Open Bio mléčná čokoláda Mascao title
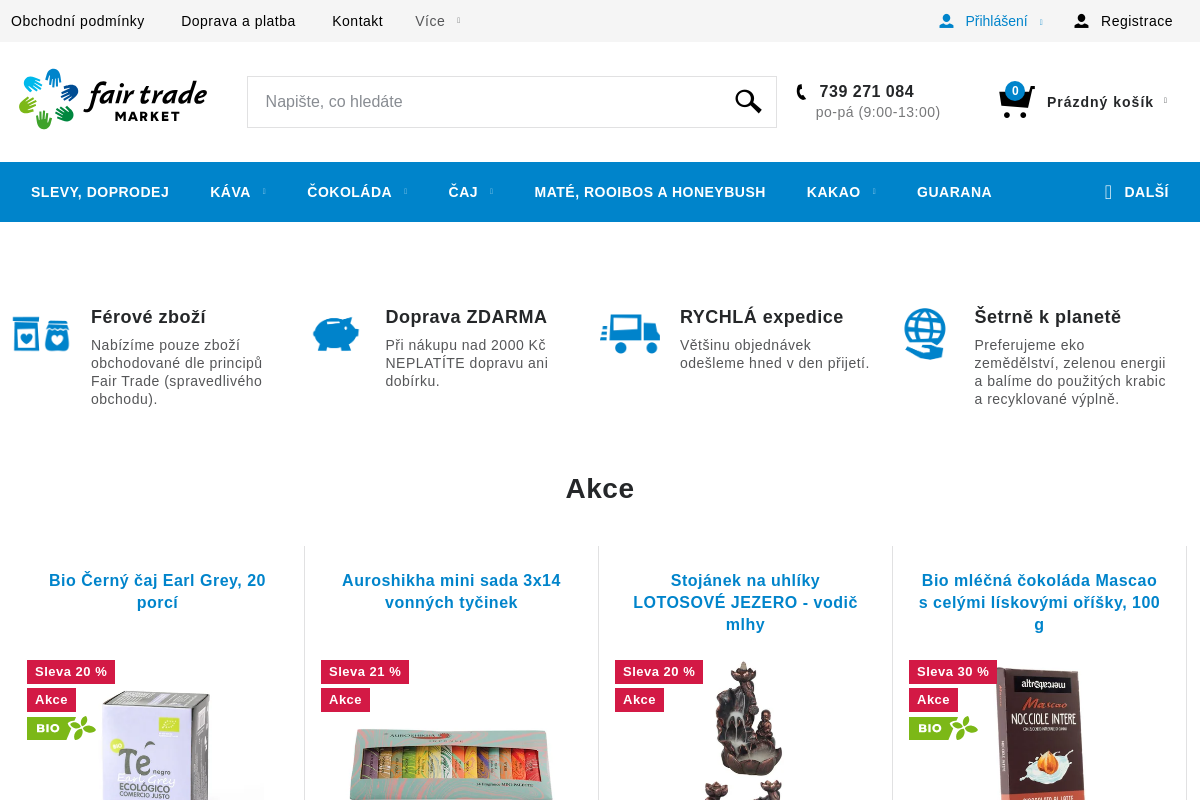The width and height of the screenshot is (1200, 800). click(x=1039, y=602)
